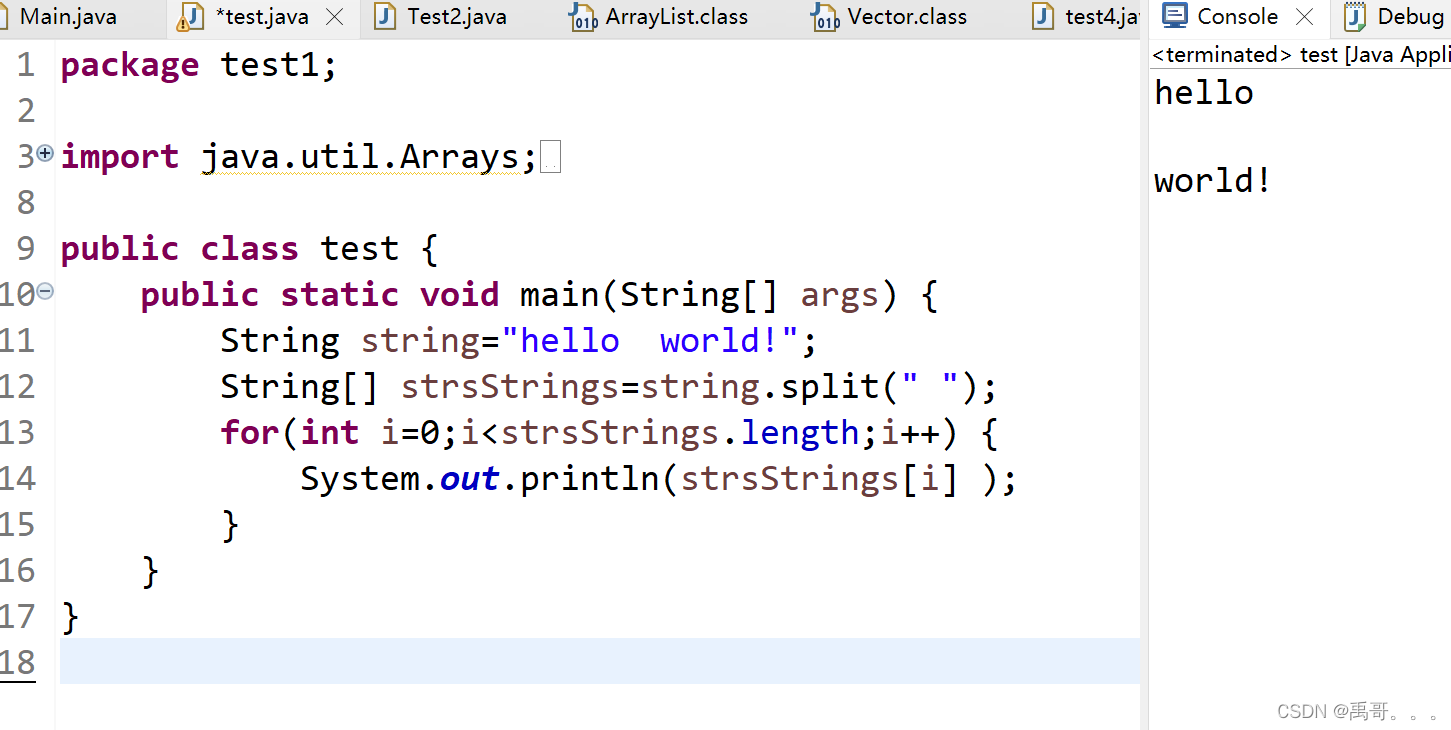
Task: Click the hello output in Console
Action: (1204, 93)
